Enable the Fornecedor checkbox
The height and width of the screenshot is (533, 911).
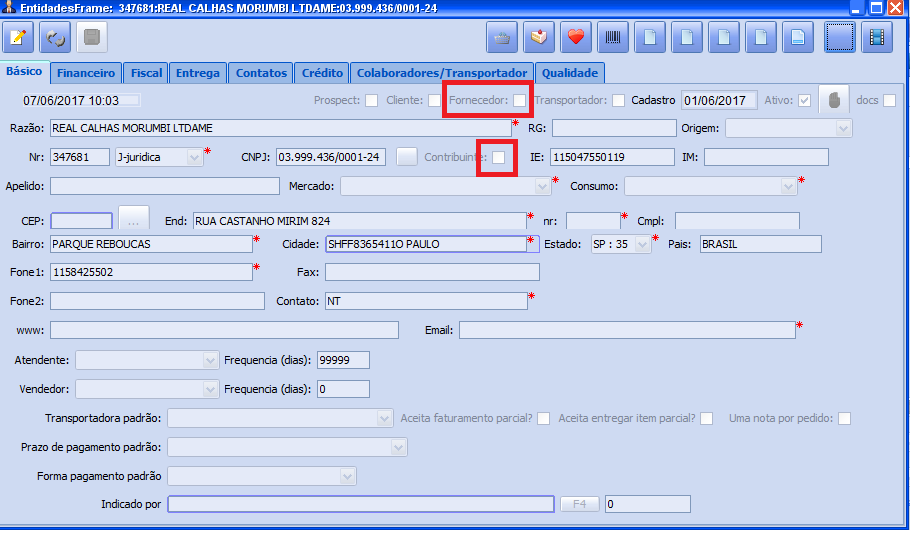(519, 101)
